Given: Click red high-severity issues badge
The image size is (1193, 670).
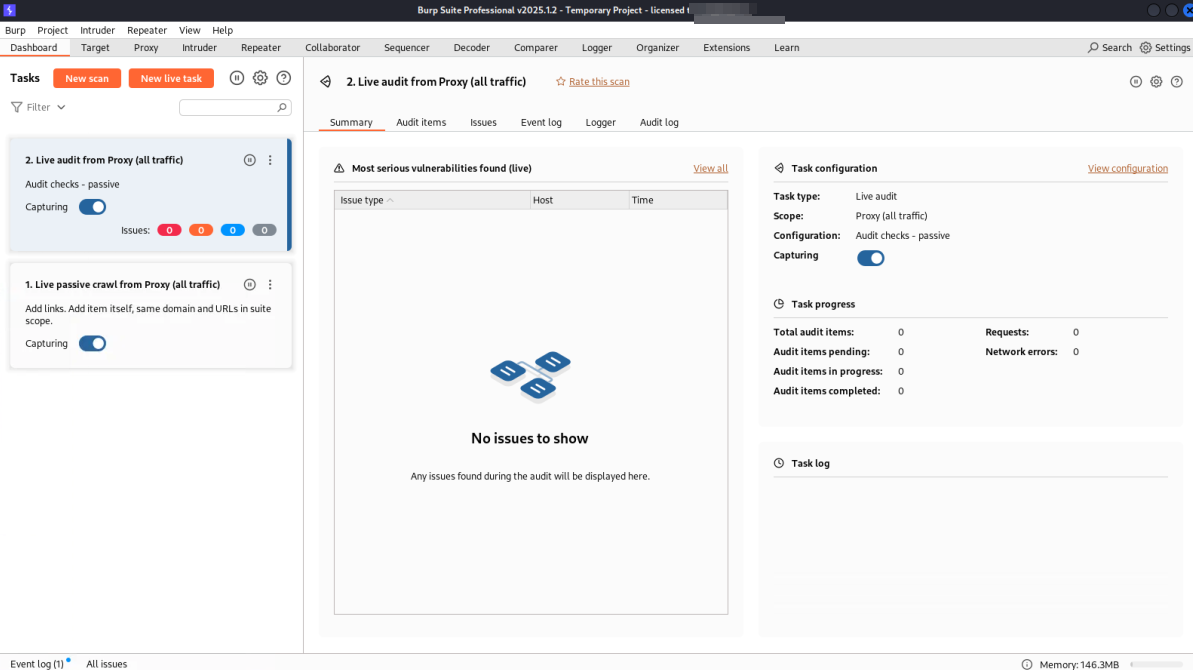Looking at the screenshot, I should 169,230.
